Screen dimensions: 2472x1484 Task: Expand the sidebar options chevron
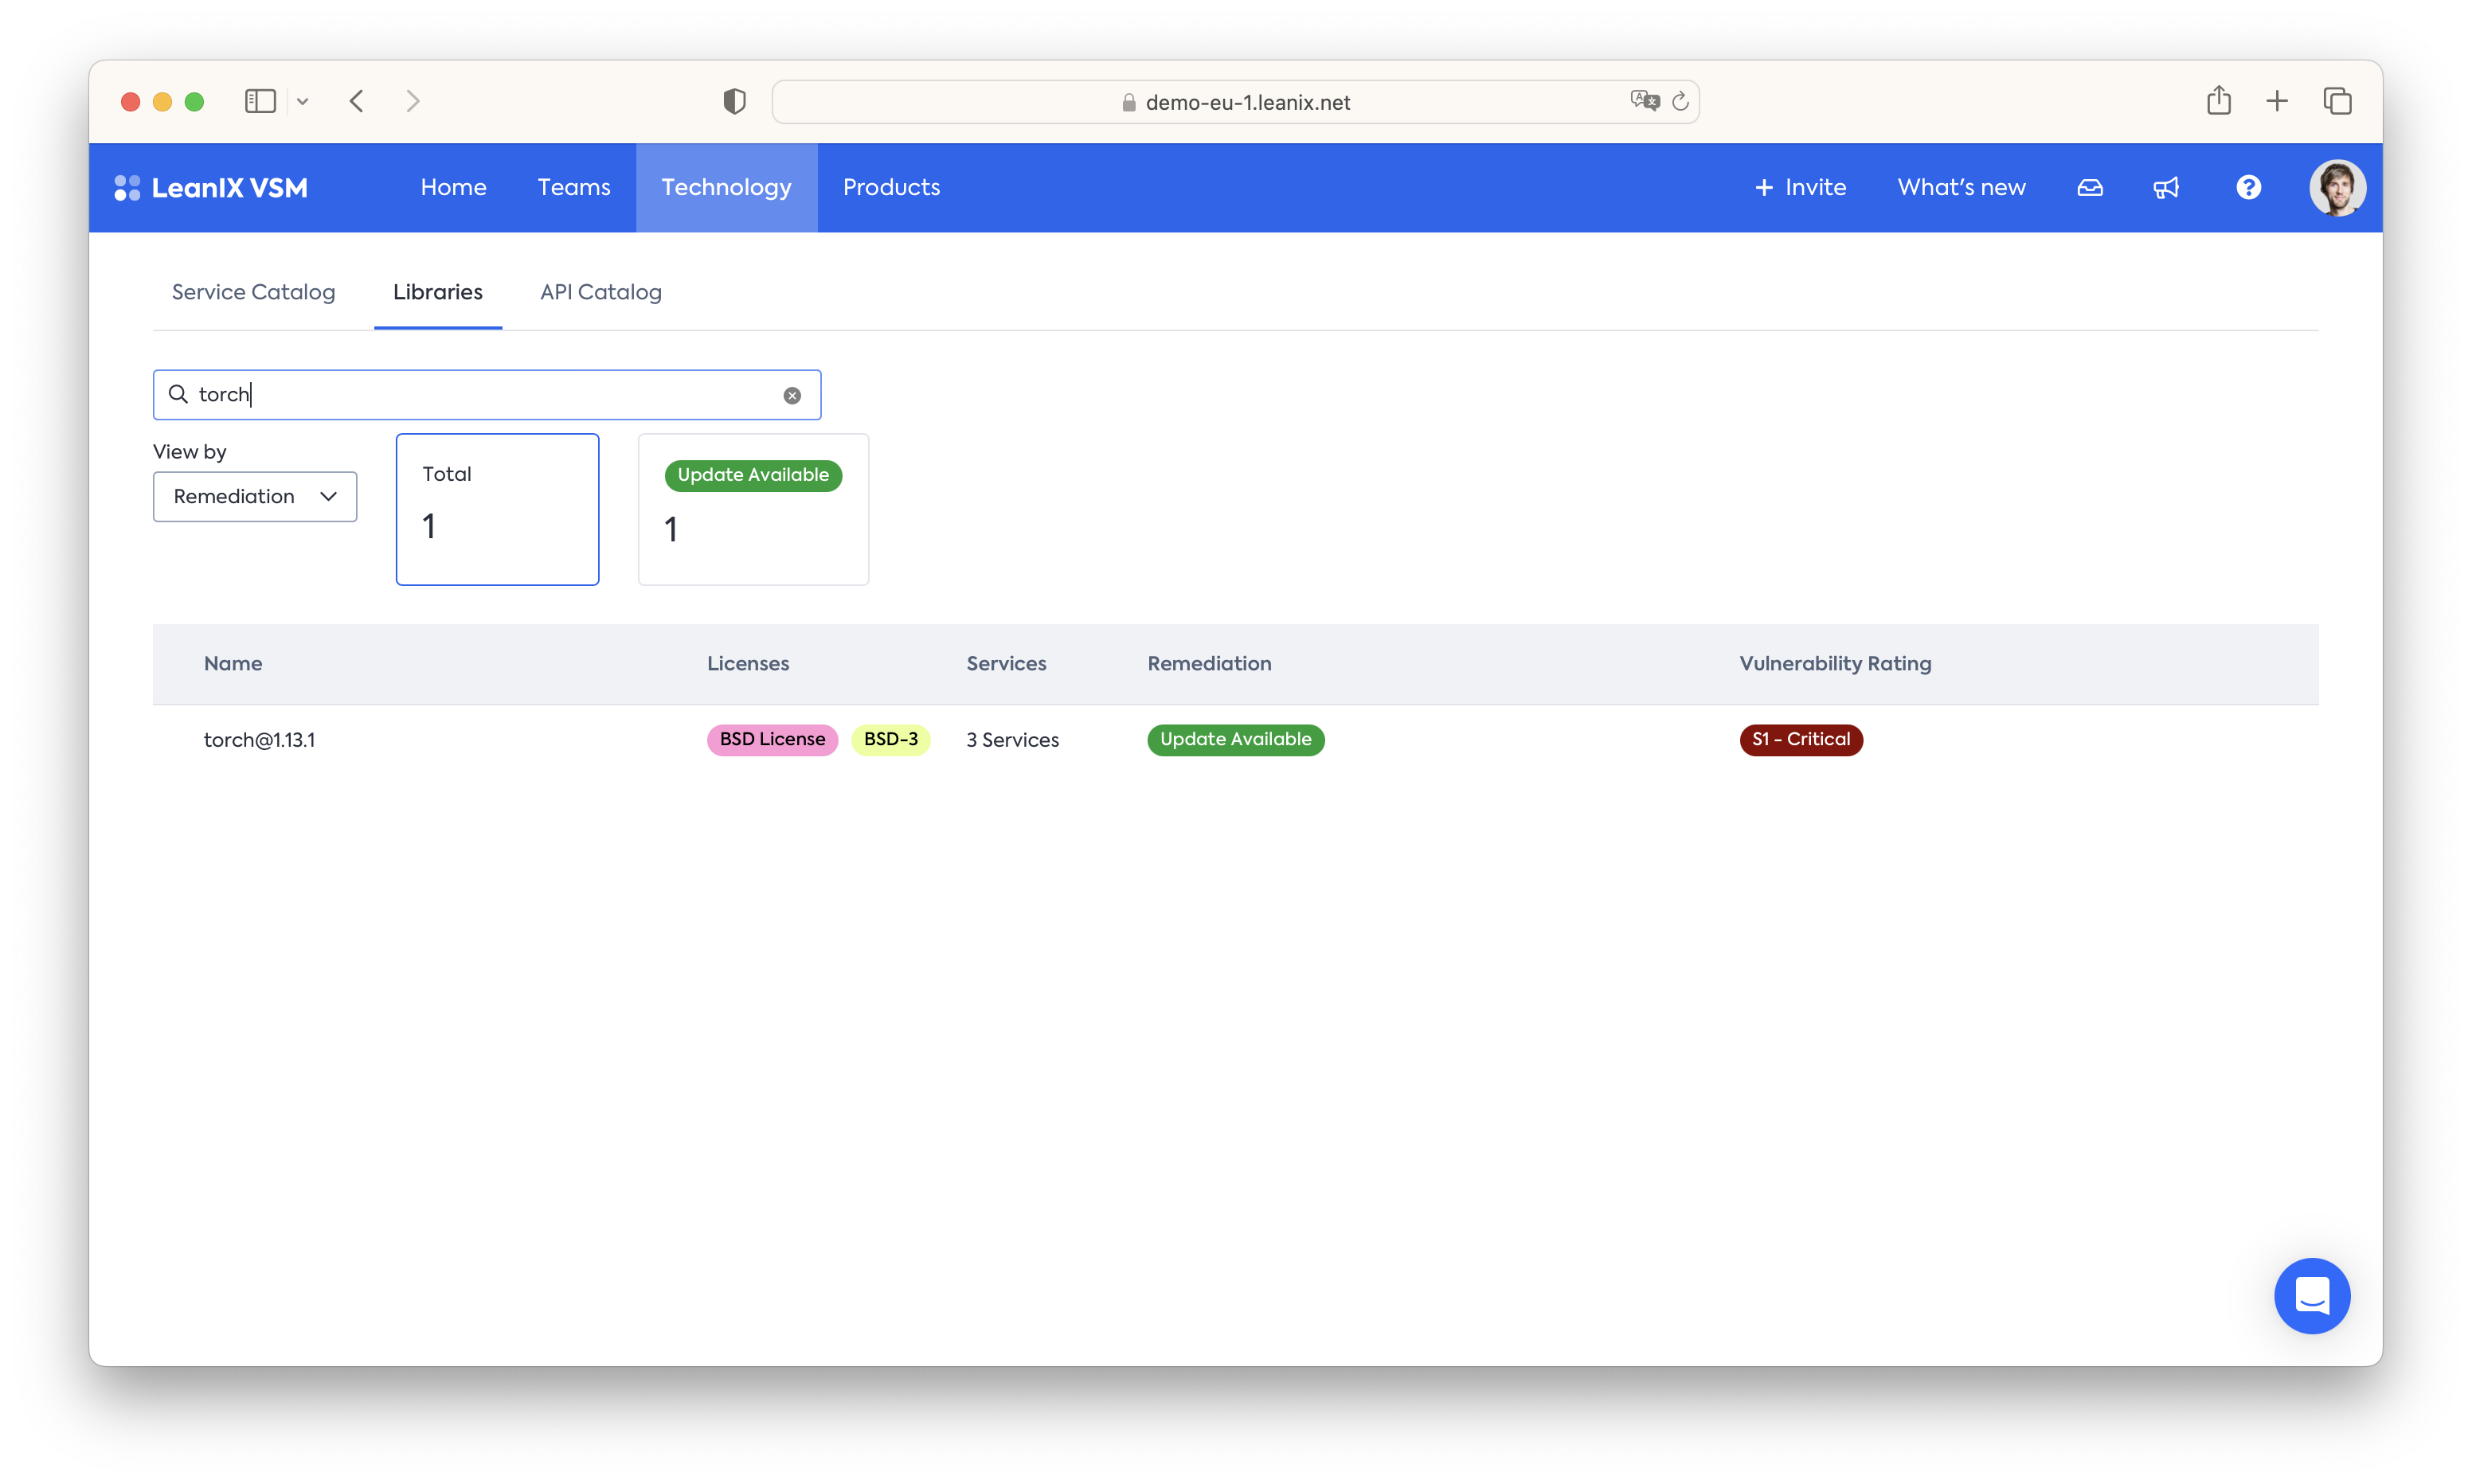(x=303, y=101)
